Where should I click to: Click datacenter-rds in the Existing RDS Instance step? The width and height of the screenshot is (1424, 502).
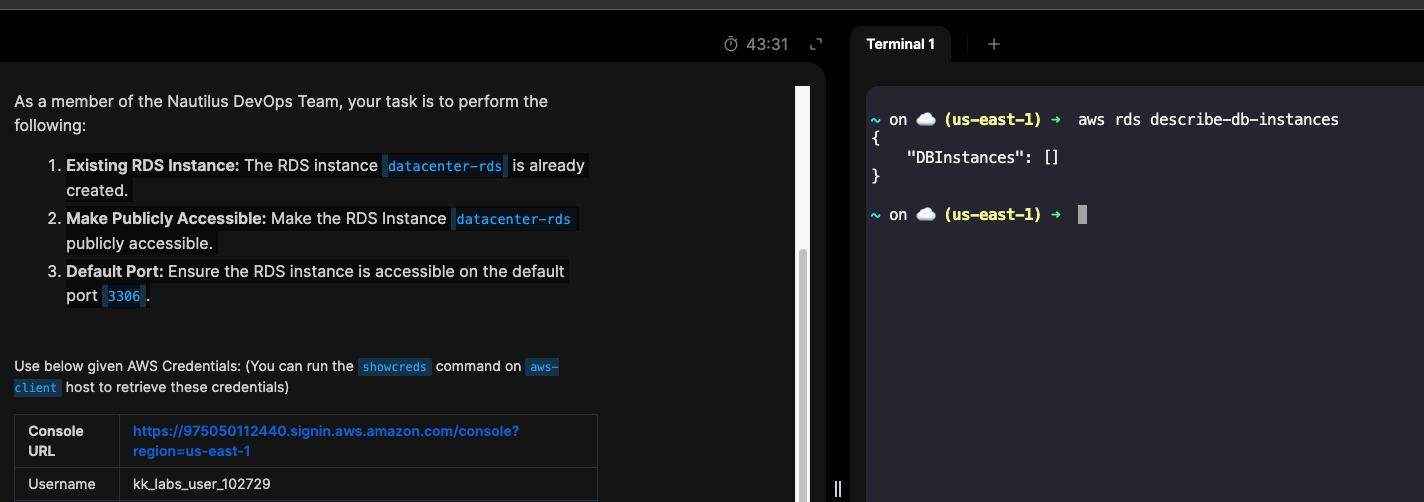pyautogui.click(x=445, y=166)
